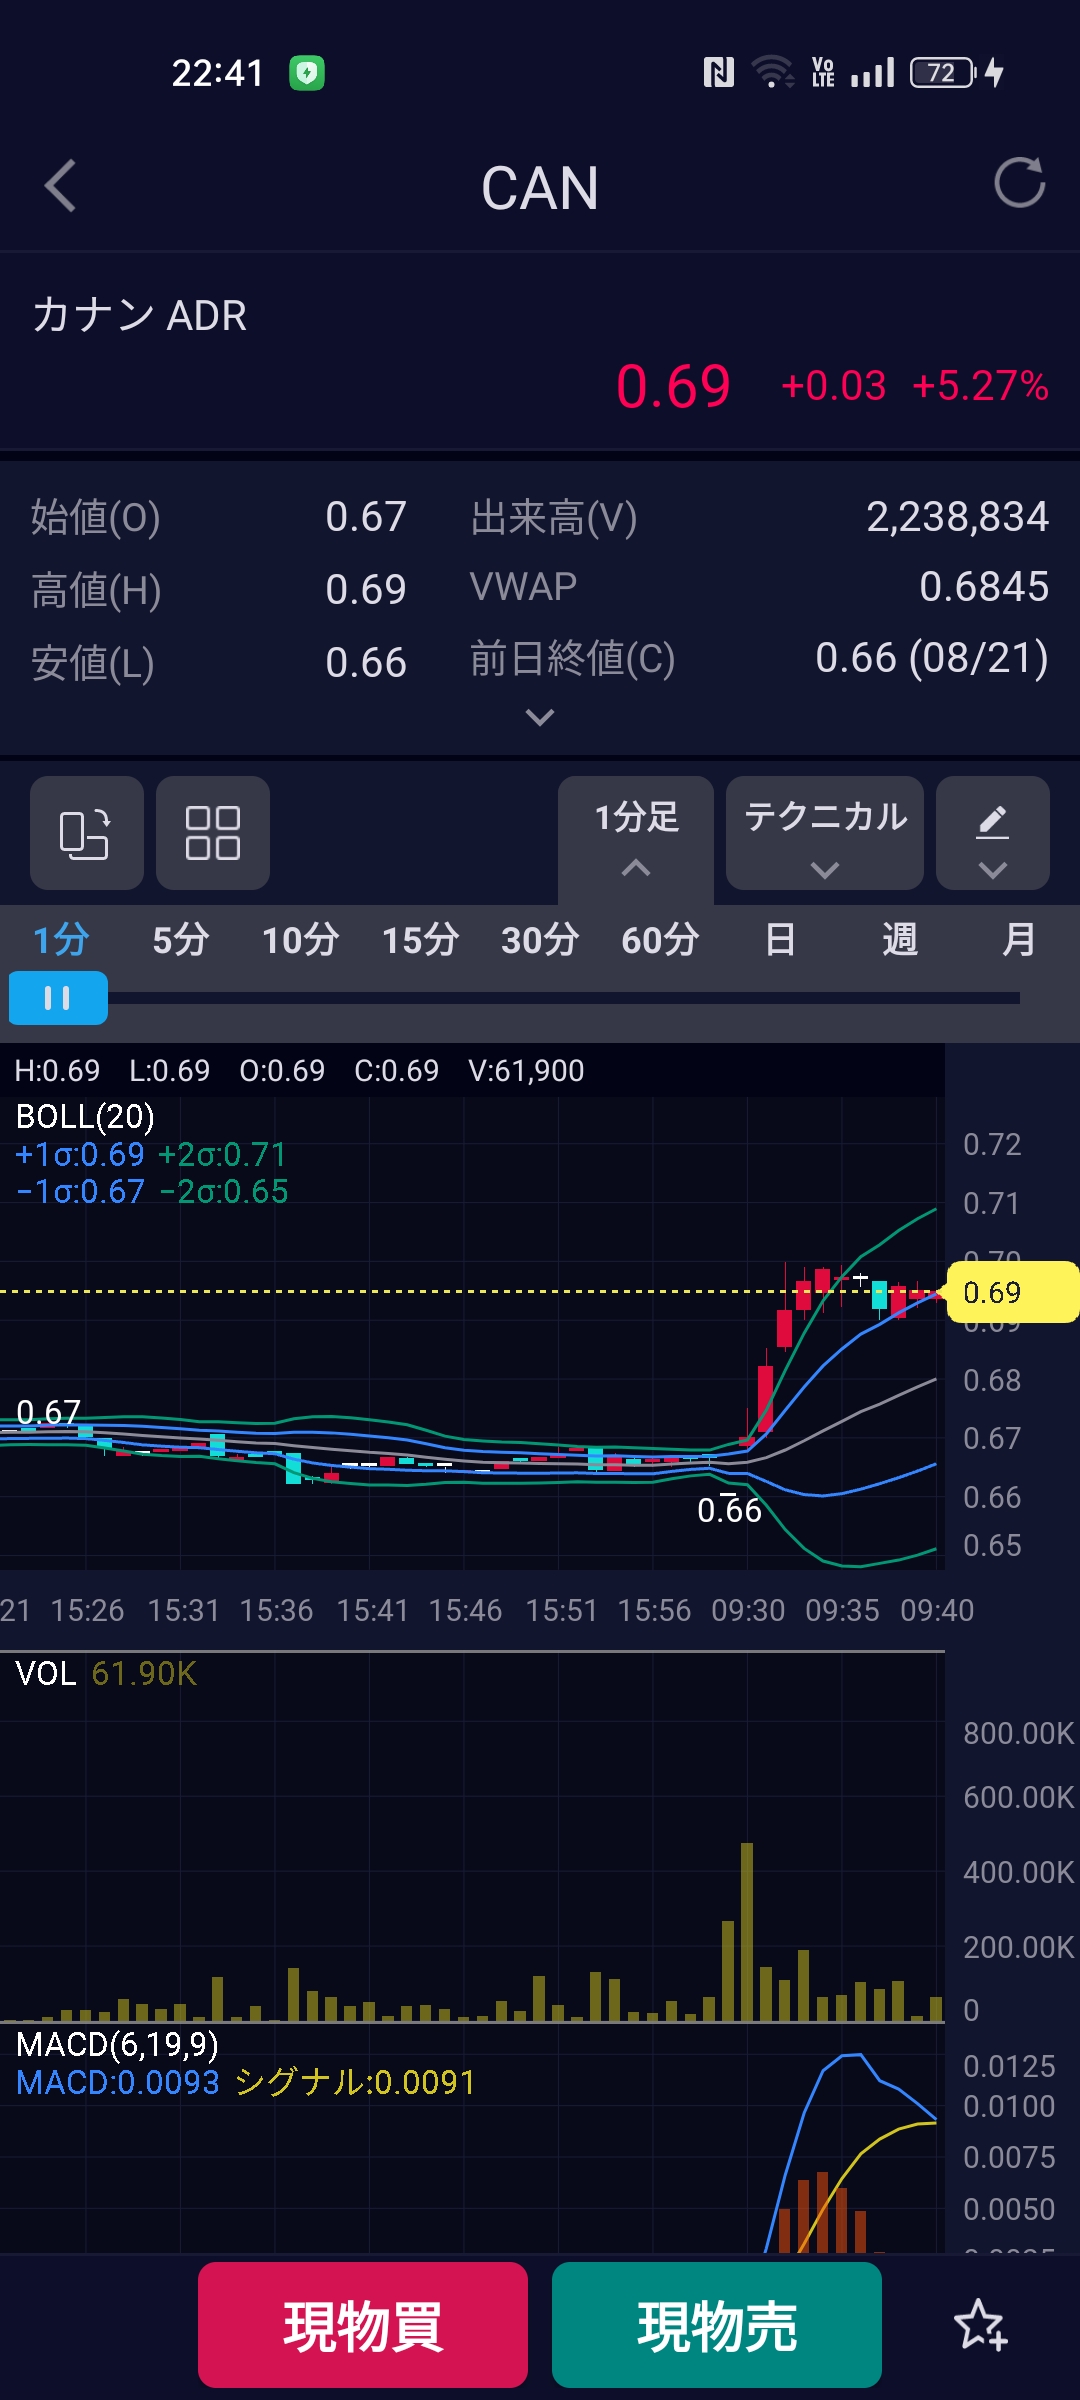Select the 30分 timeframe tab
The height and width of the screenshot is (2400, 1080).
click(x=540, y=940)
